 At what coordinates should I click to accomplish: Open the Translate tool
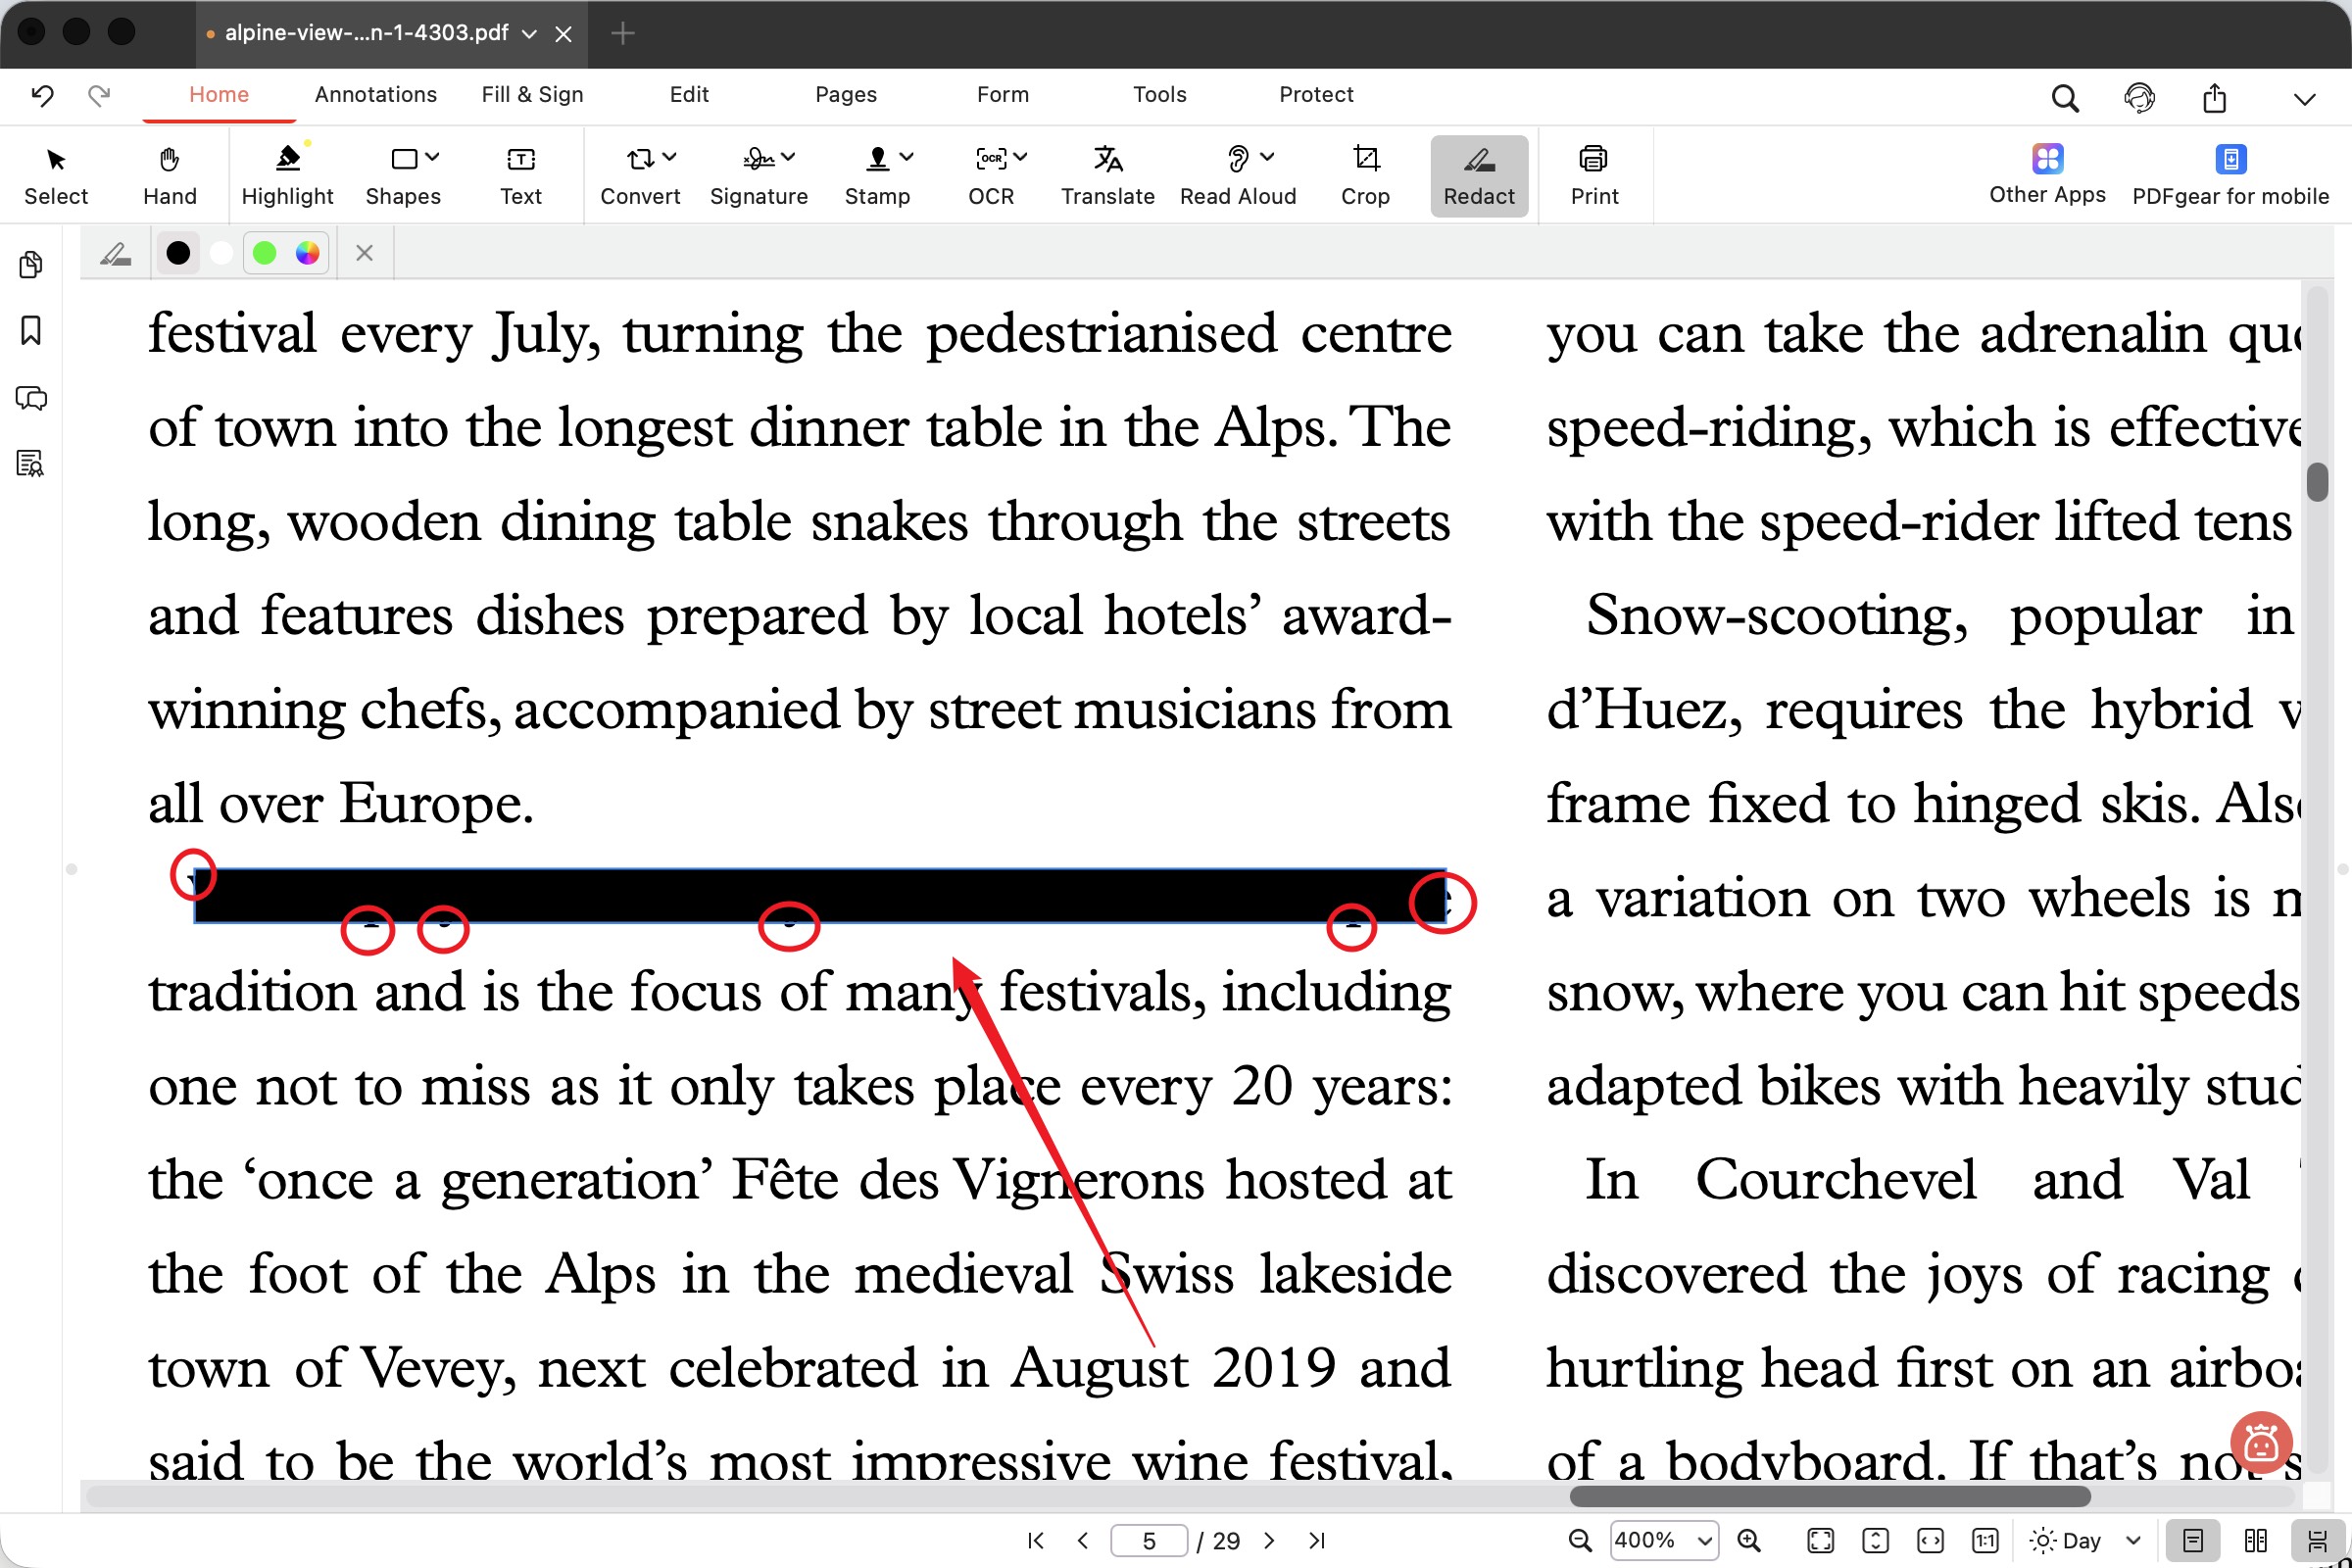point(1108,176)
